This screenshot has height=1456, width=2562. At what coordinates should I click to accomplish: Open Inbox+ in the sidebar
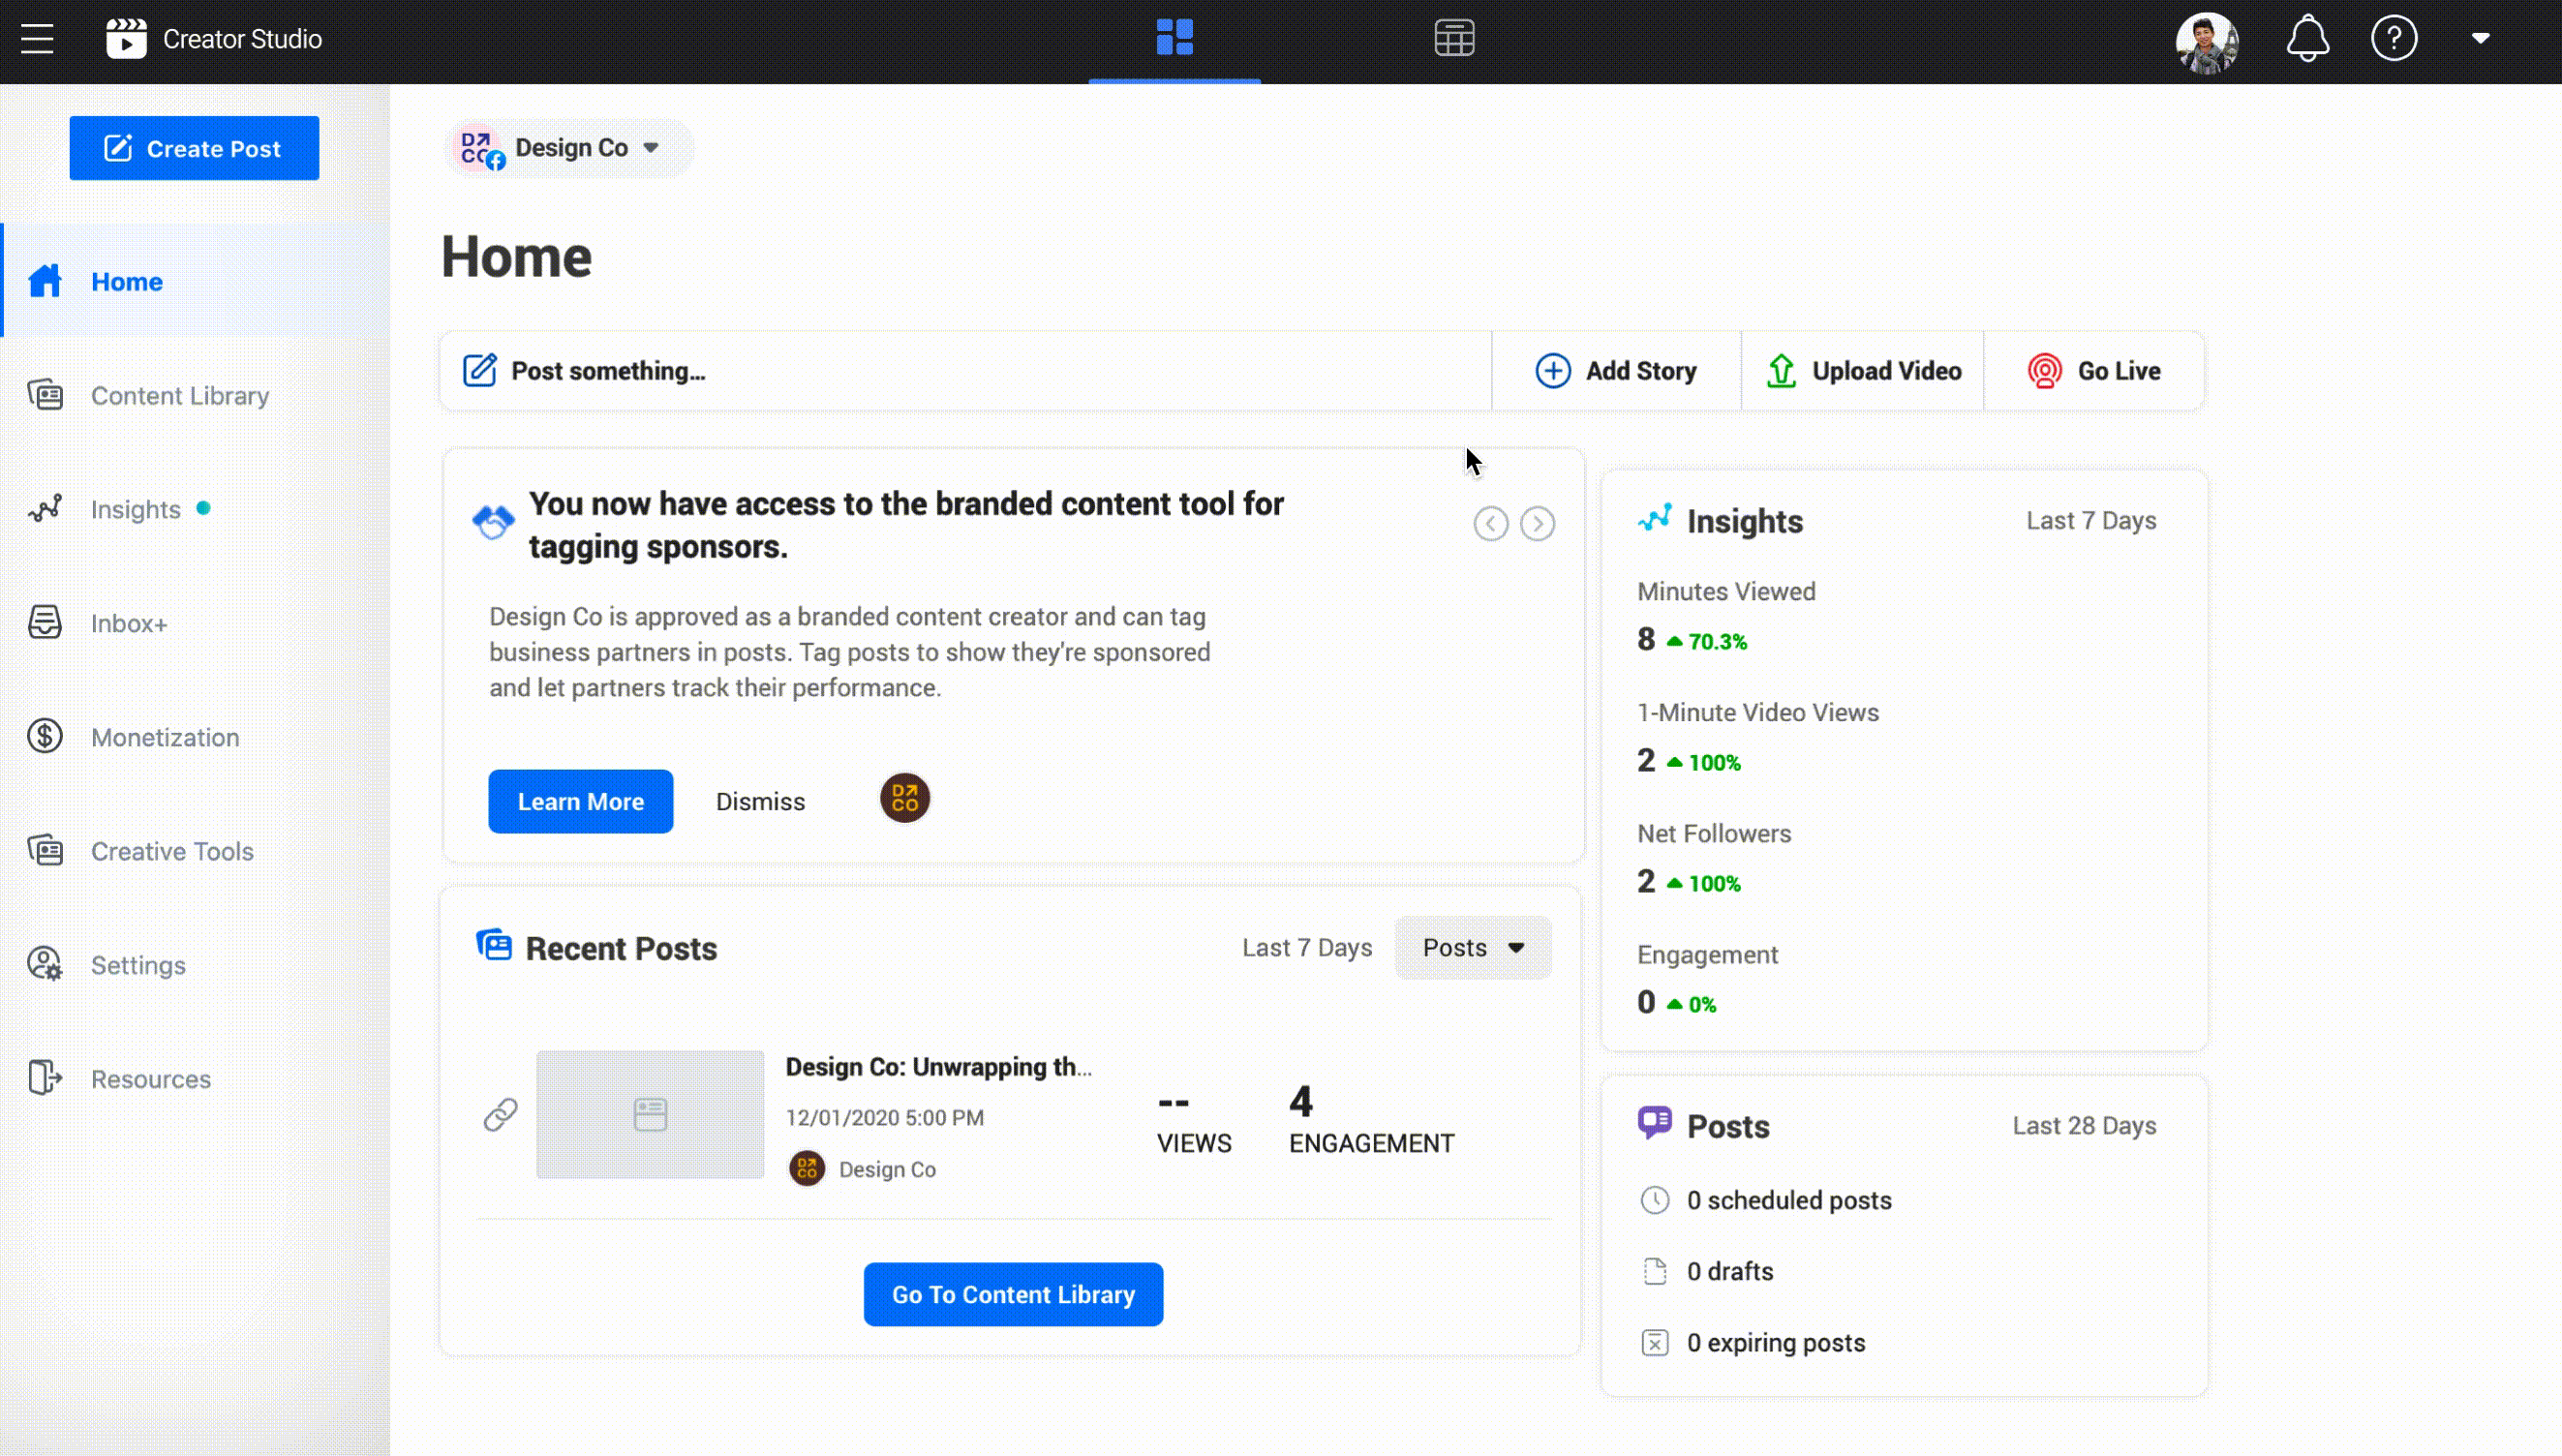point(129,624)
